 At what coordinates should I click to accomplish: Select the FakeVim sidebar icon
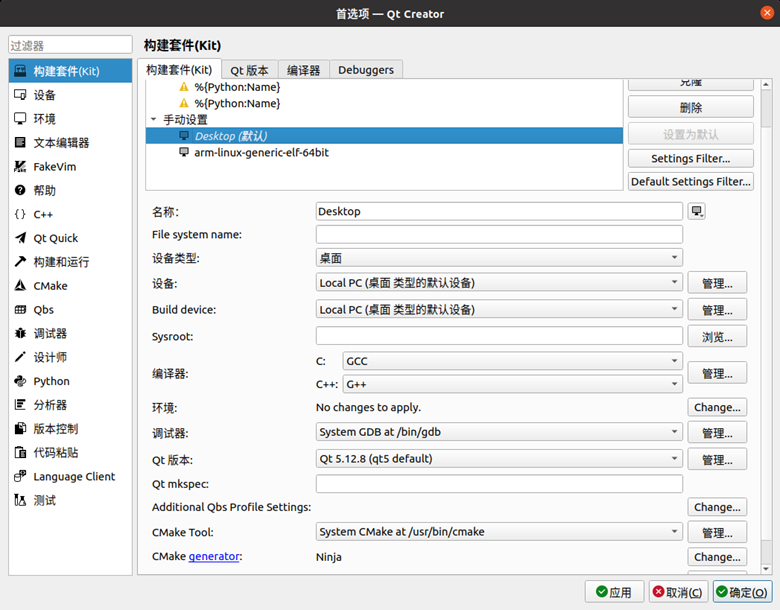[20, 167]
